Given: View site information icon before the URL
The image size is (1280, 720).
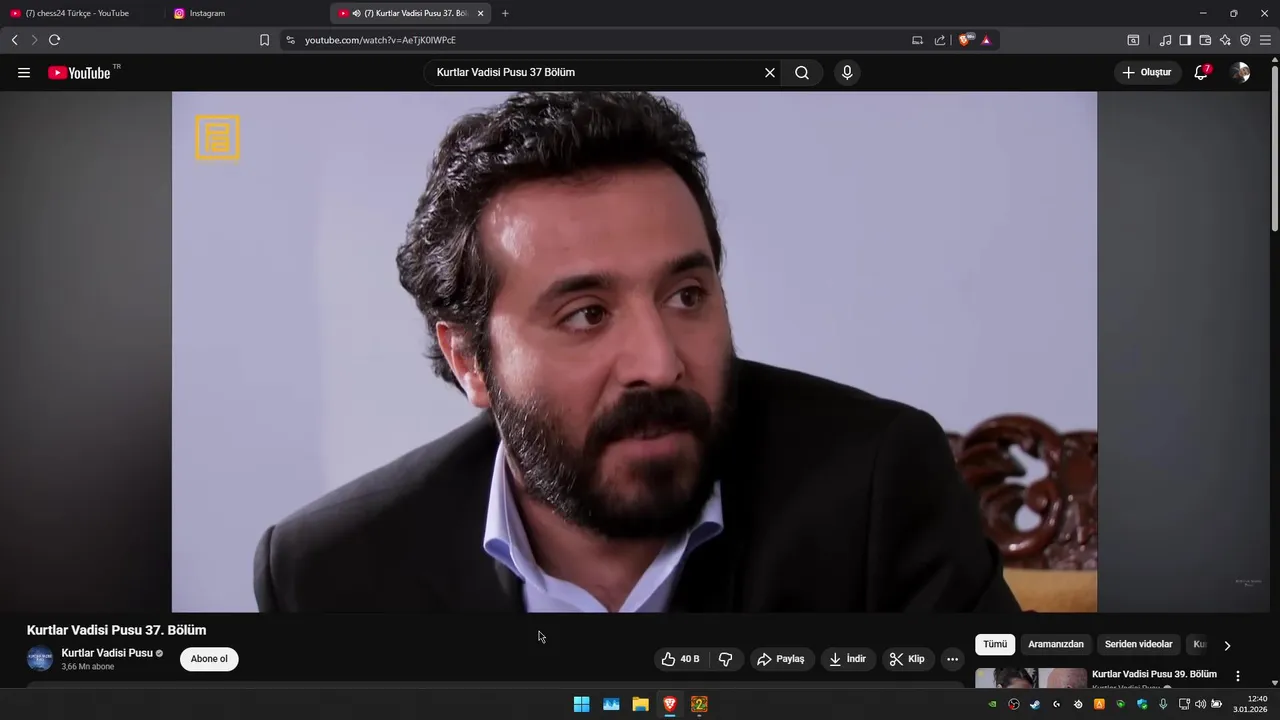Looking at the screenshot, I should [x=290, y=40].
